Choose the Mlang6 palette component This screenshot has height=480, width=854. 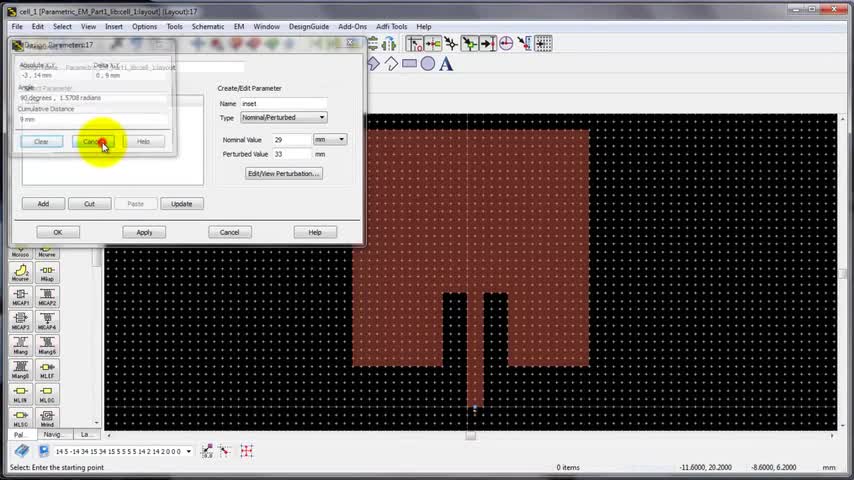(47, 345)
